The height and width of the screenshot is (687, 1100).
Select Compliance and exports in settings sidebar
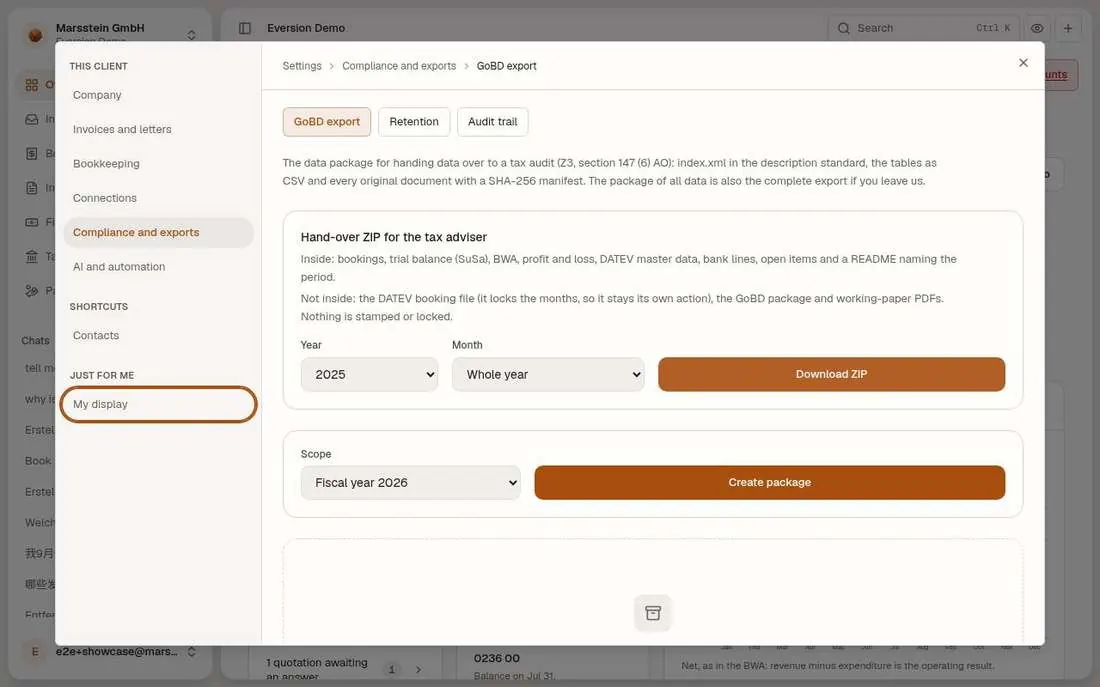coord(159,232)
